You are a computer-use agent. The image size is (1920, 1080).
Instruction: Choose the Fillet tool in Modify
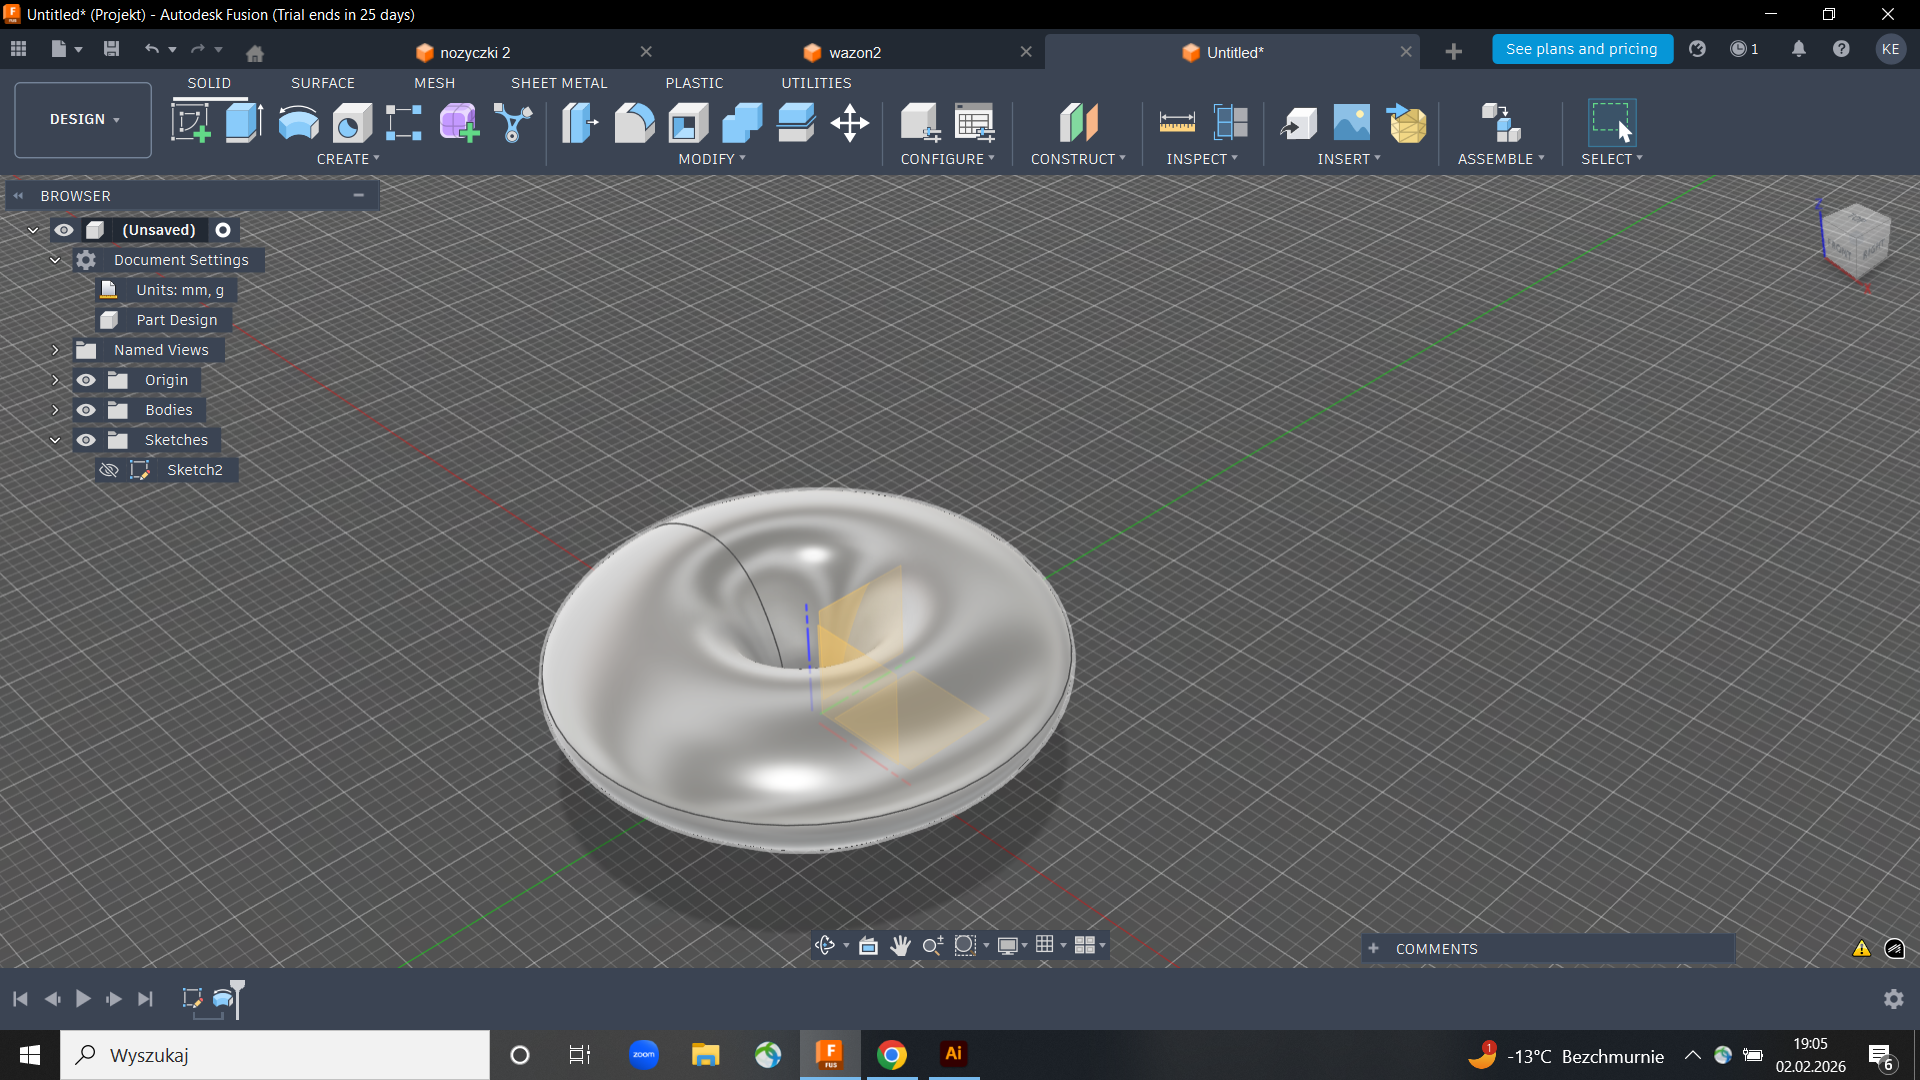coord(634,123)
